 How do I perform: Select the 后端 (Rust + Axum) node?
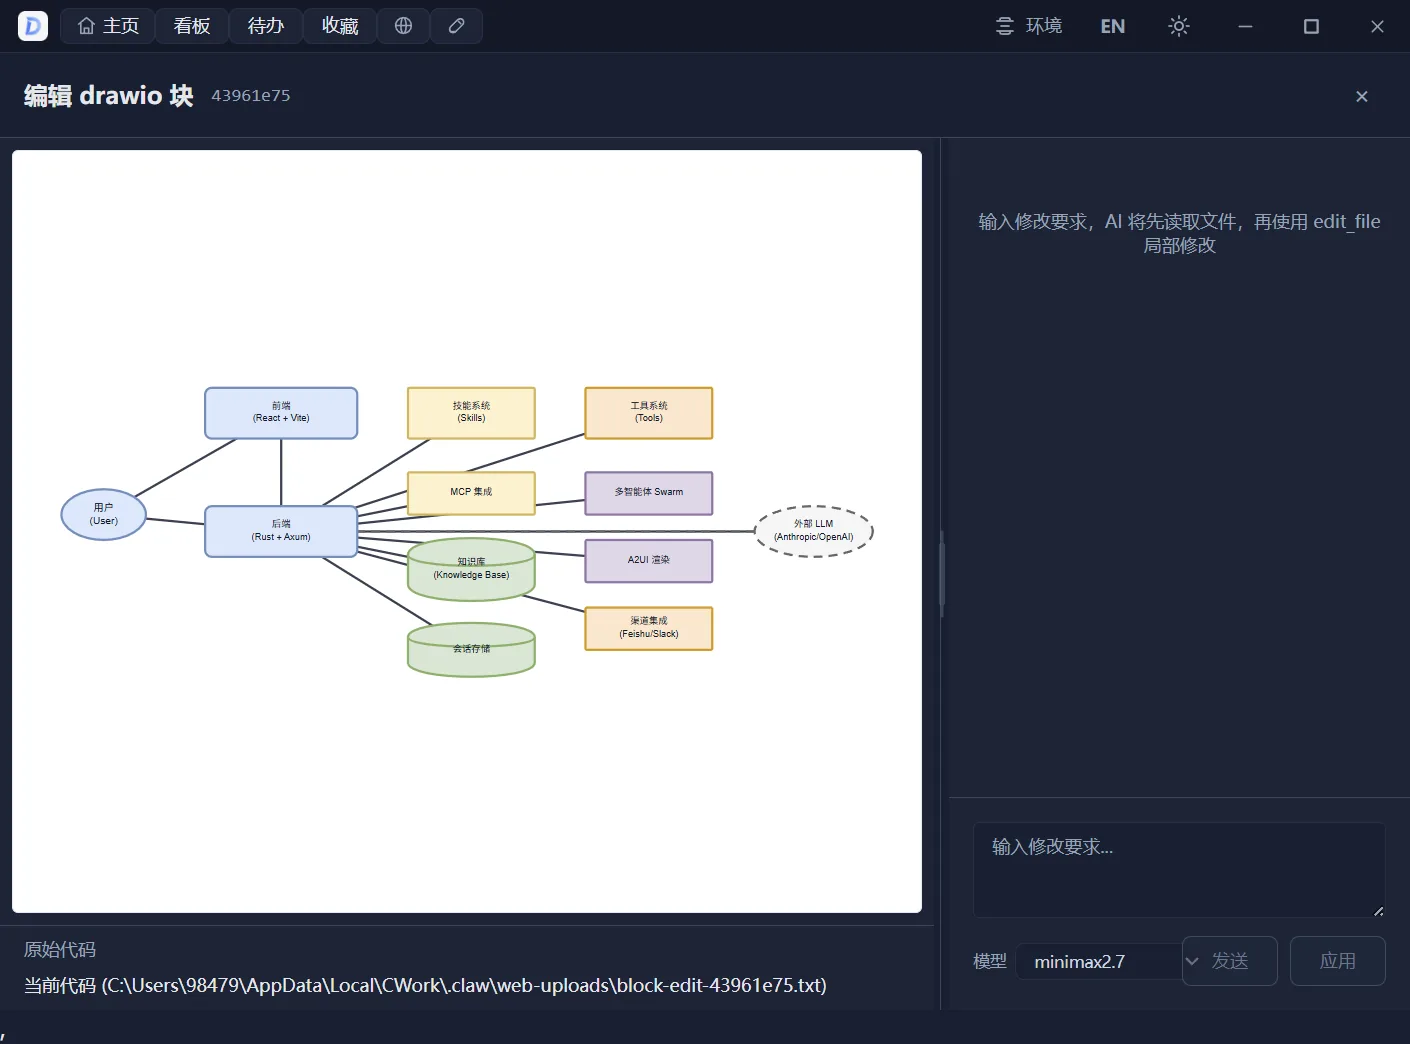pyautogui.click(x=281, y=531)
